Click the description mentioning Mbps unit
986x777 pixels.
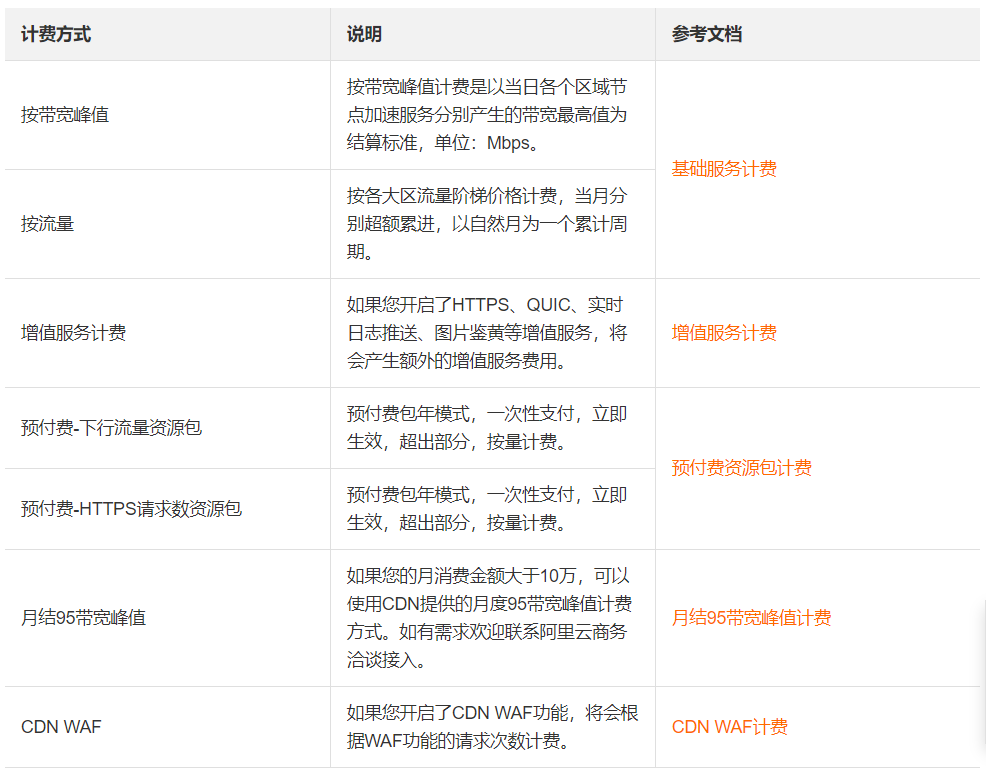click(x=487, y=115)
